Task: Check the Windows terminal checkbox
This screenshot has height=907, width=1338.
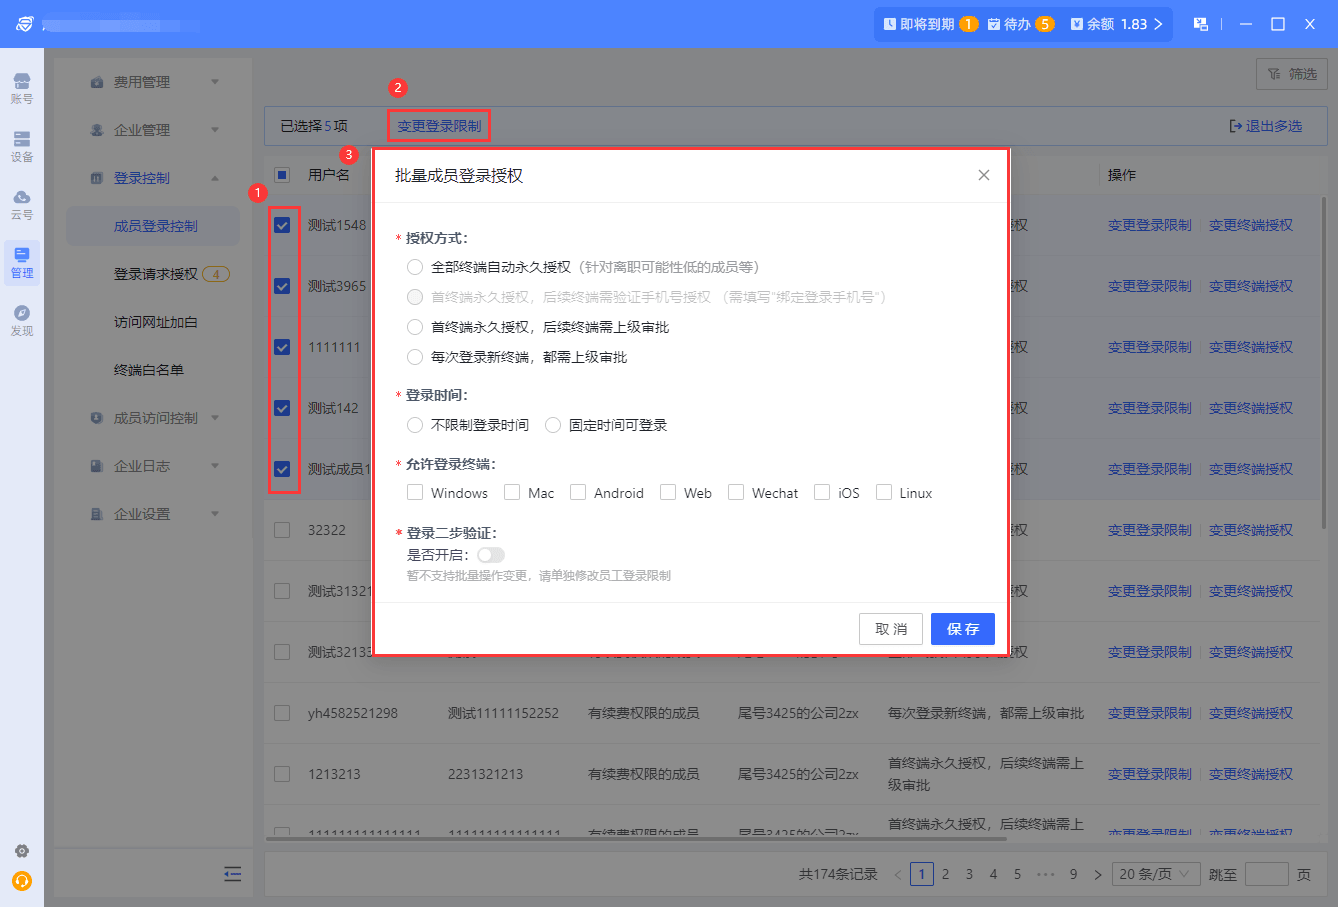Action: click(415, 492)
